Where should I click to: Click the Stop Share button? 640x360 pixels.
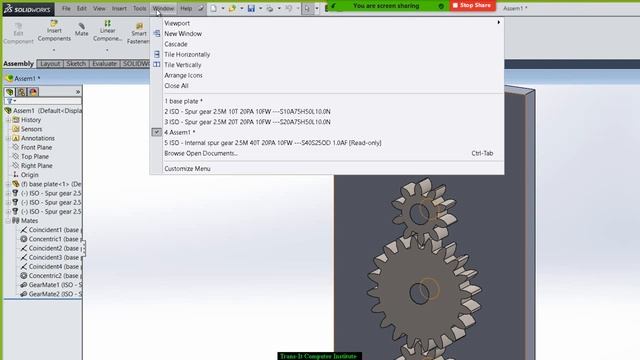[x=473, y=6]
